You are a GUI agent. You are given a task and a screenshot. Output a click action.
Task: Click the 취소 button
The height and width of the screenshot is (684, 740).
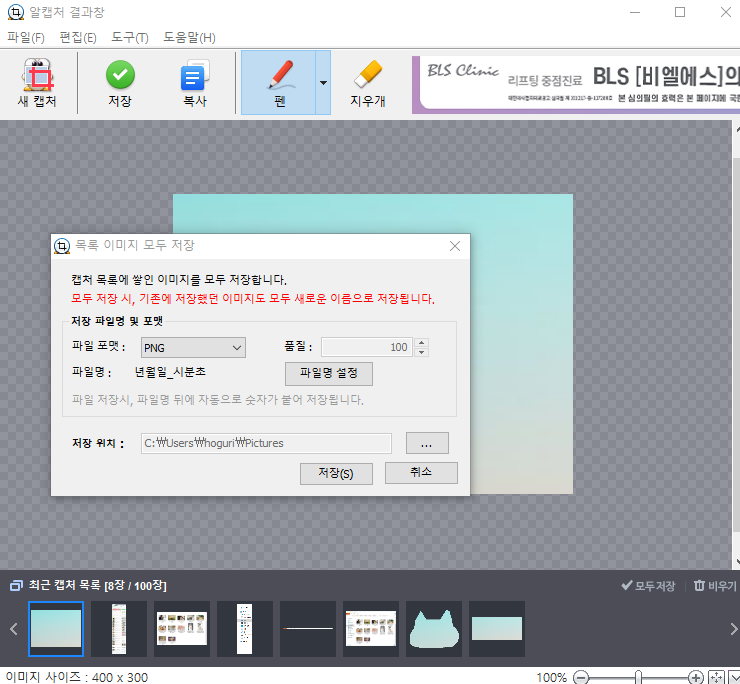[421, 473]
